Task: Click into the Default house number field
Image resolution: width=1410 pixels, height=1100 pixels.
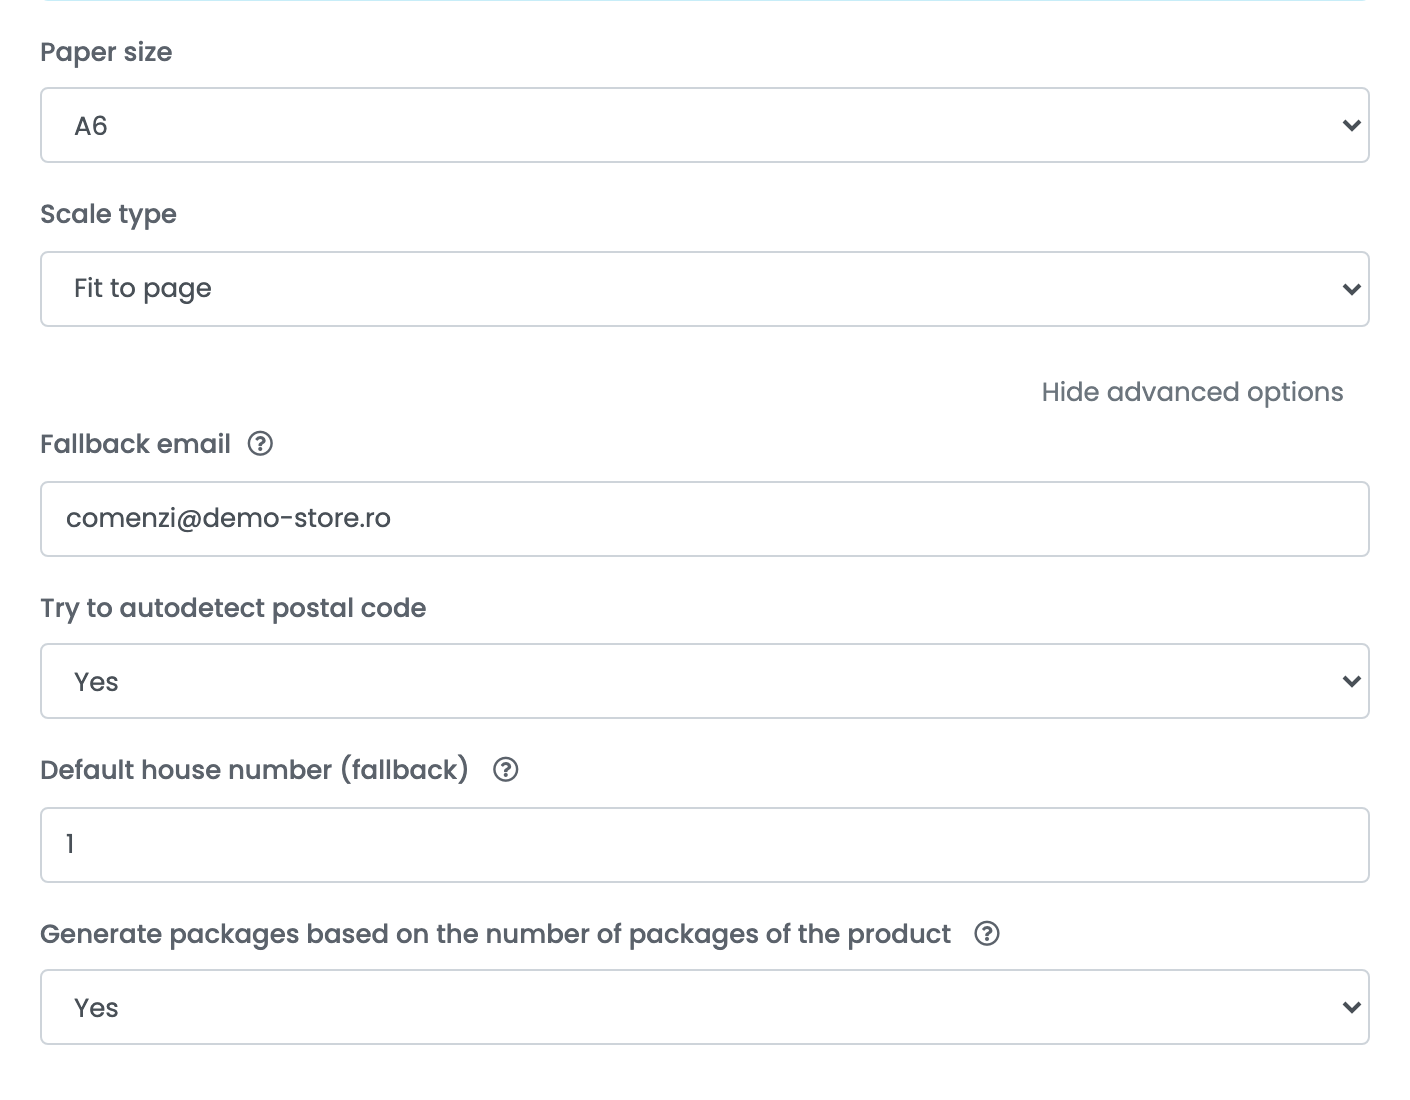Action: [x=705, y=845]
